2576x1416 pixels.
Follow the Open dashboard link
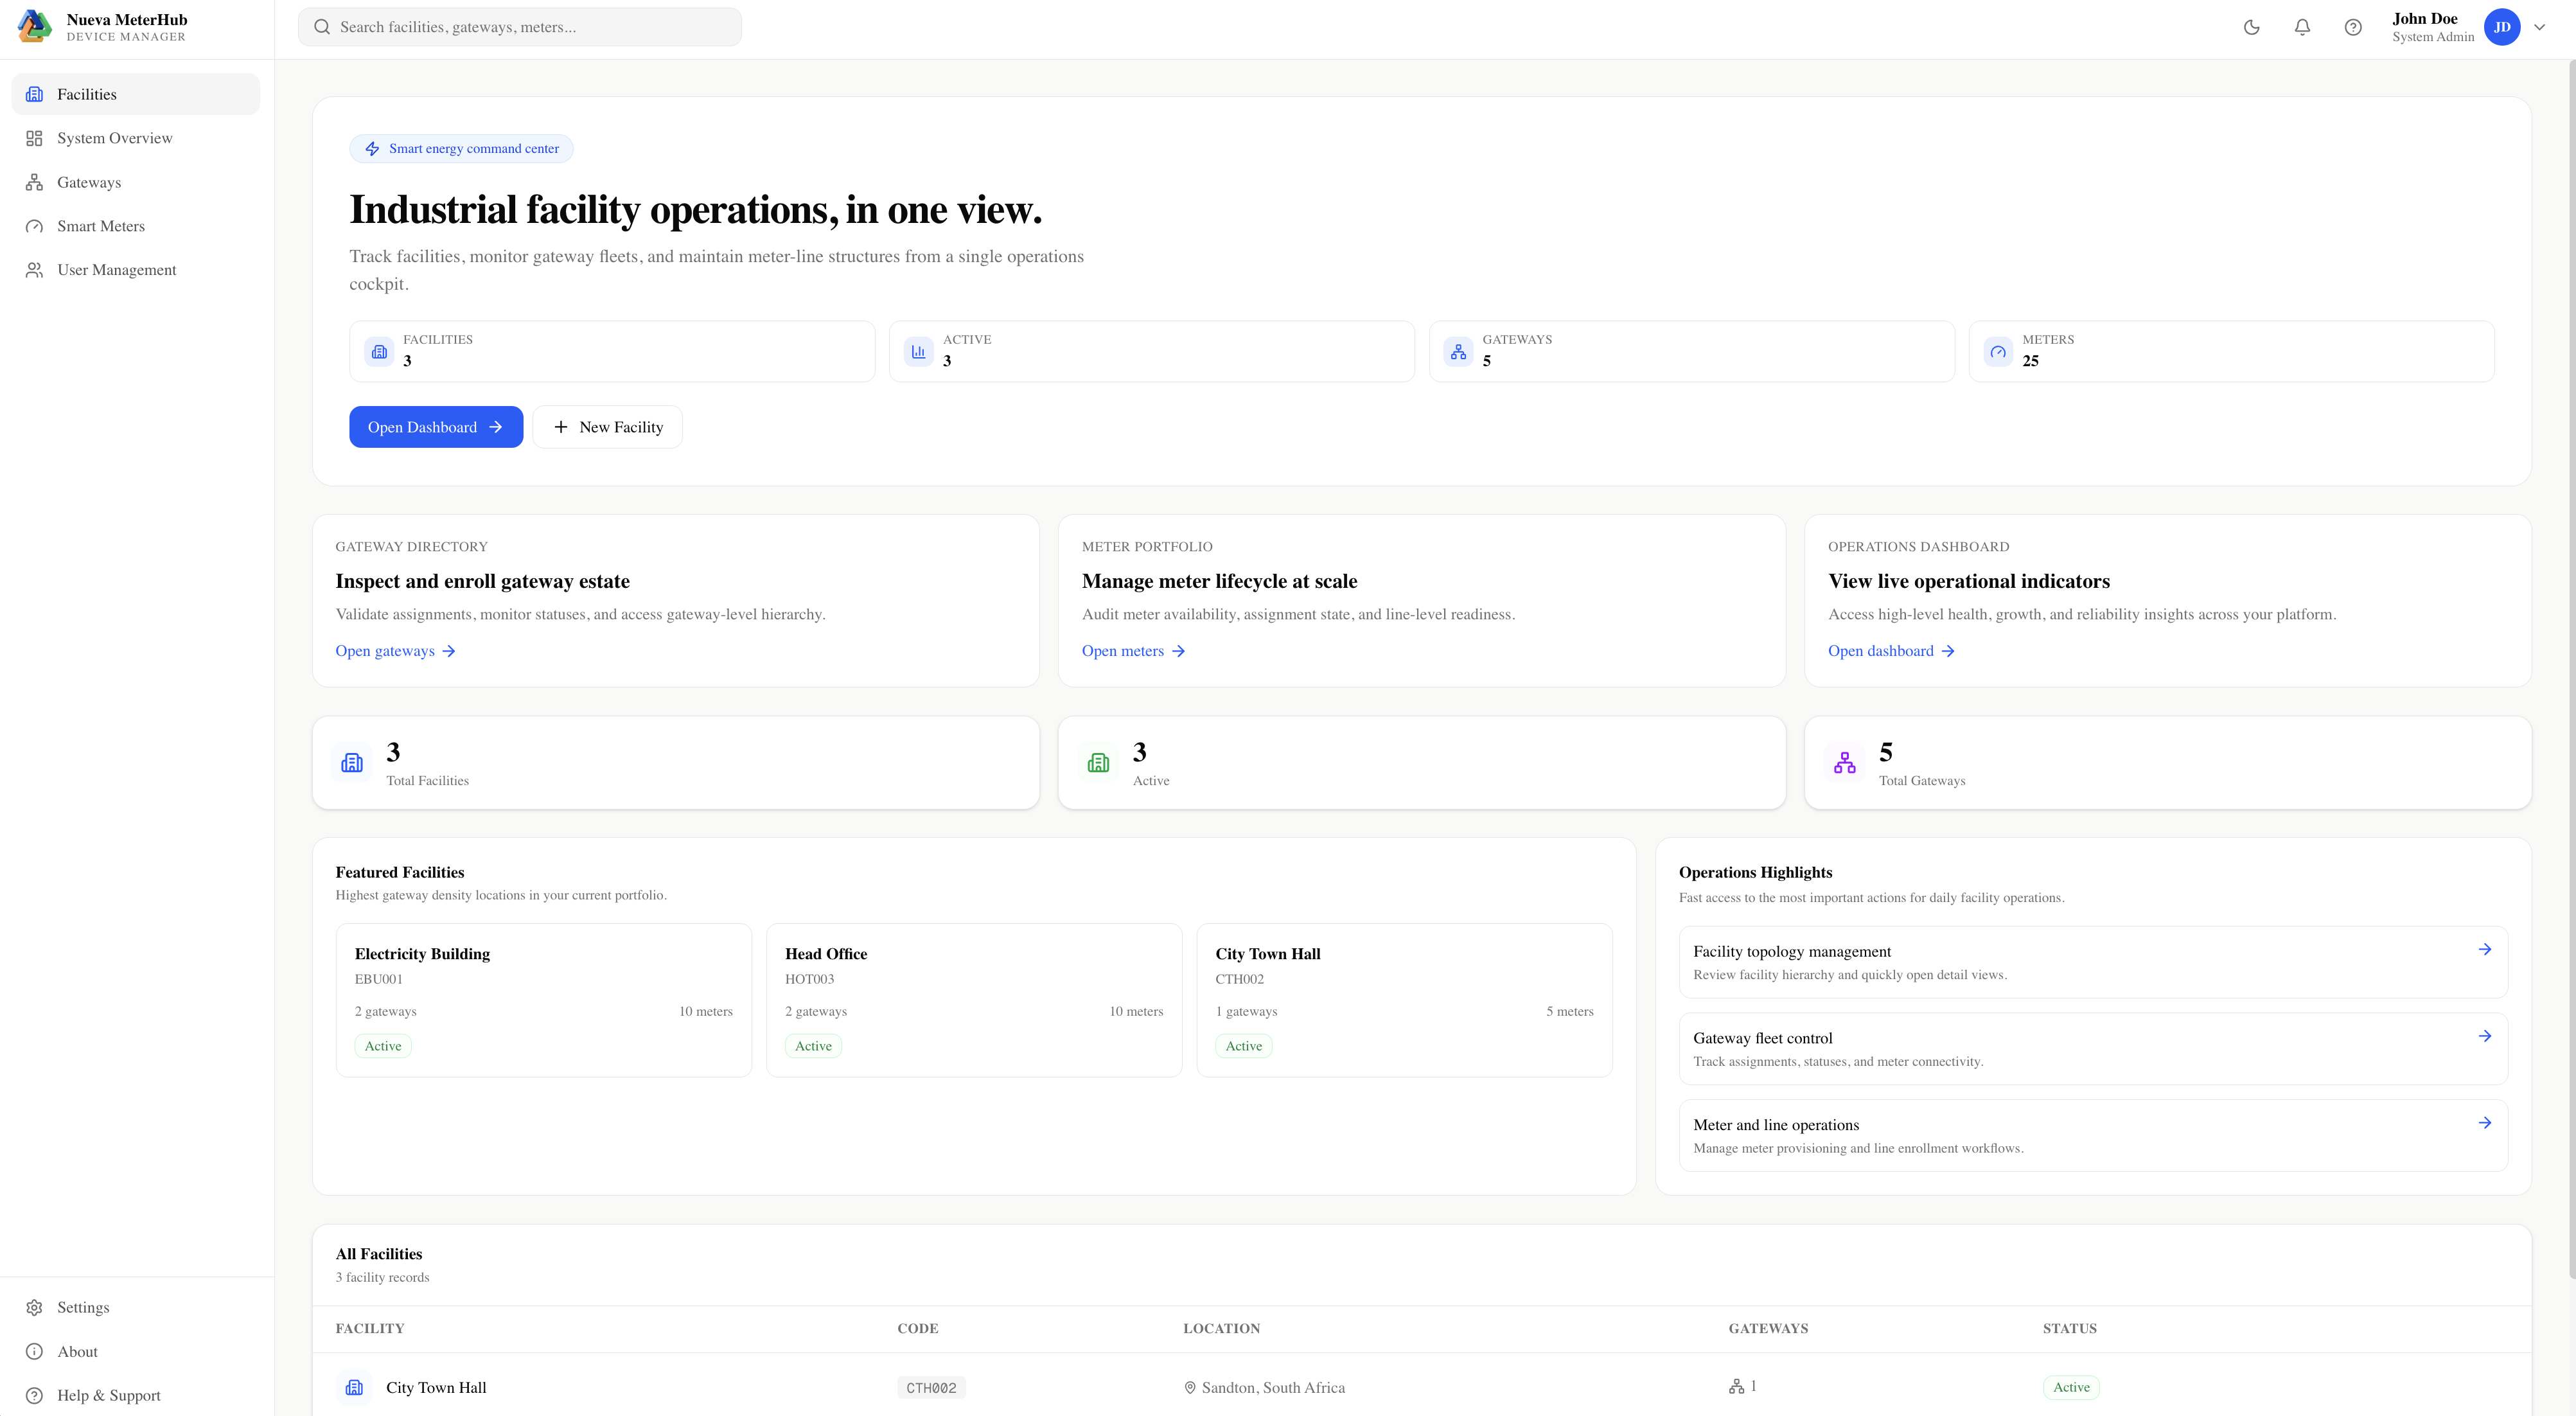(1891, 651)
